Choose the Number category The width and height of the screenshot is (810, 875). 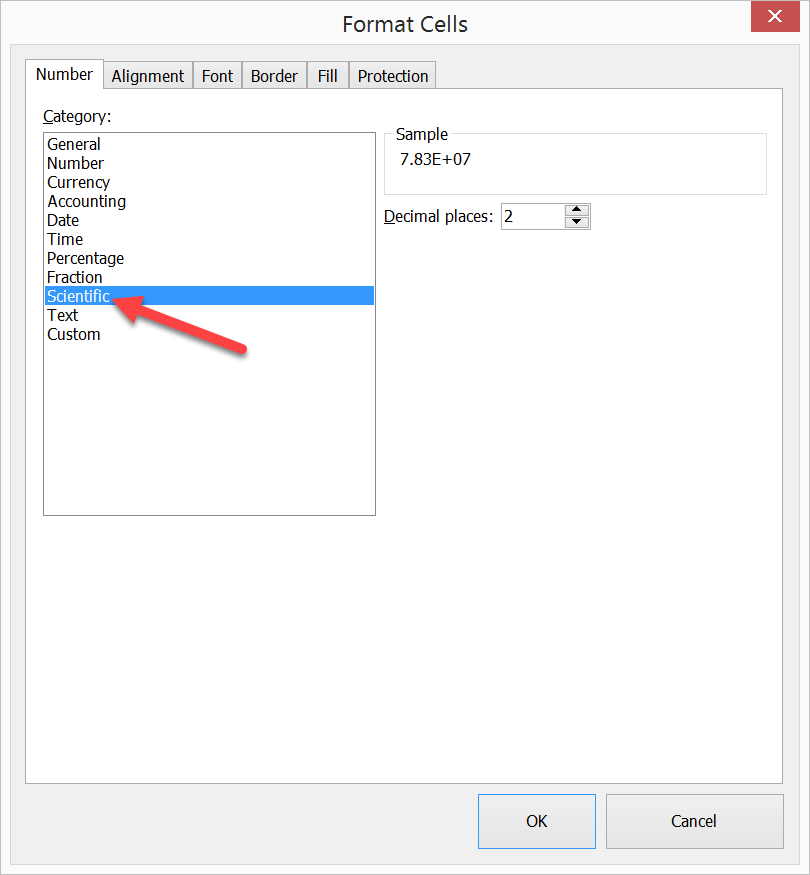click(x=75, y=163)
